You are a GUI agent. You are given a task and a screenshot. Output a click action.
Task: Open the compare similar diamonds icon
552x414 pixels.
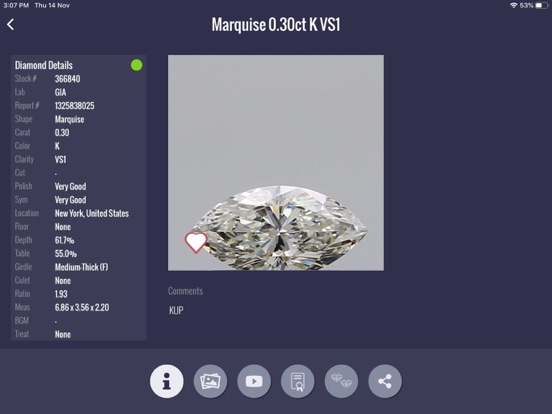pos(341,381)
